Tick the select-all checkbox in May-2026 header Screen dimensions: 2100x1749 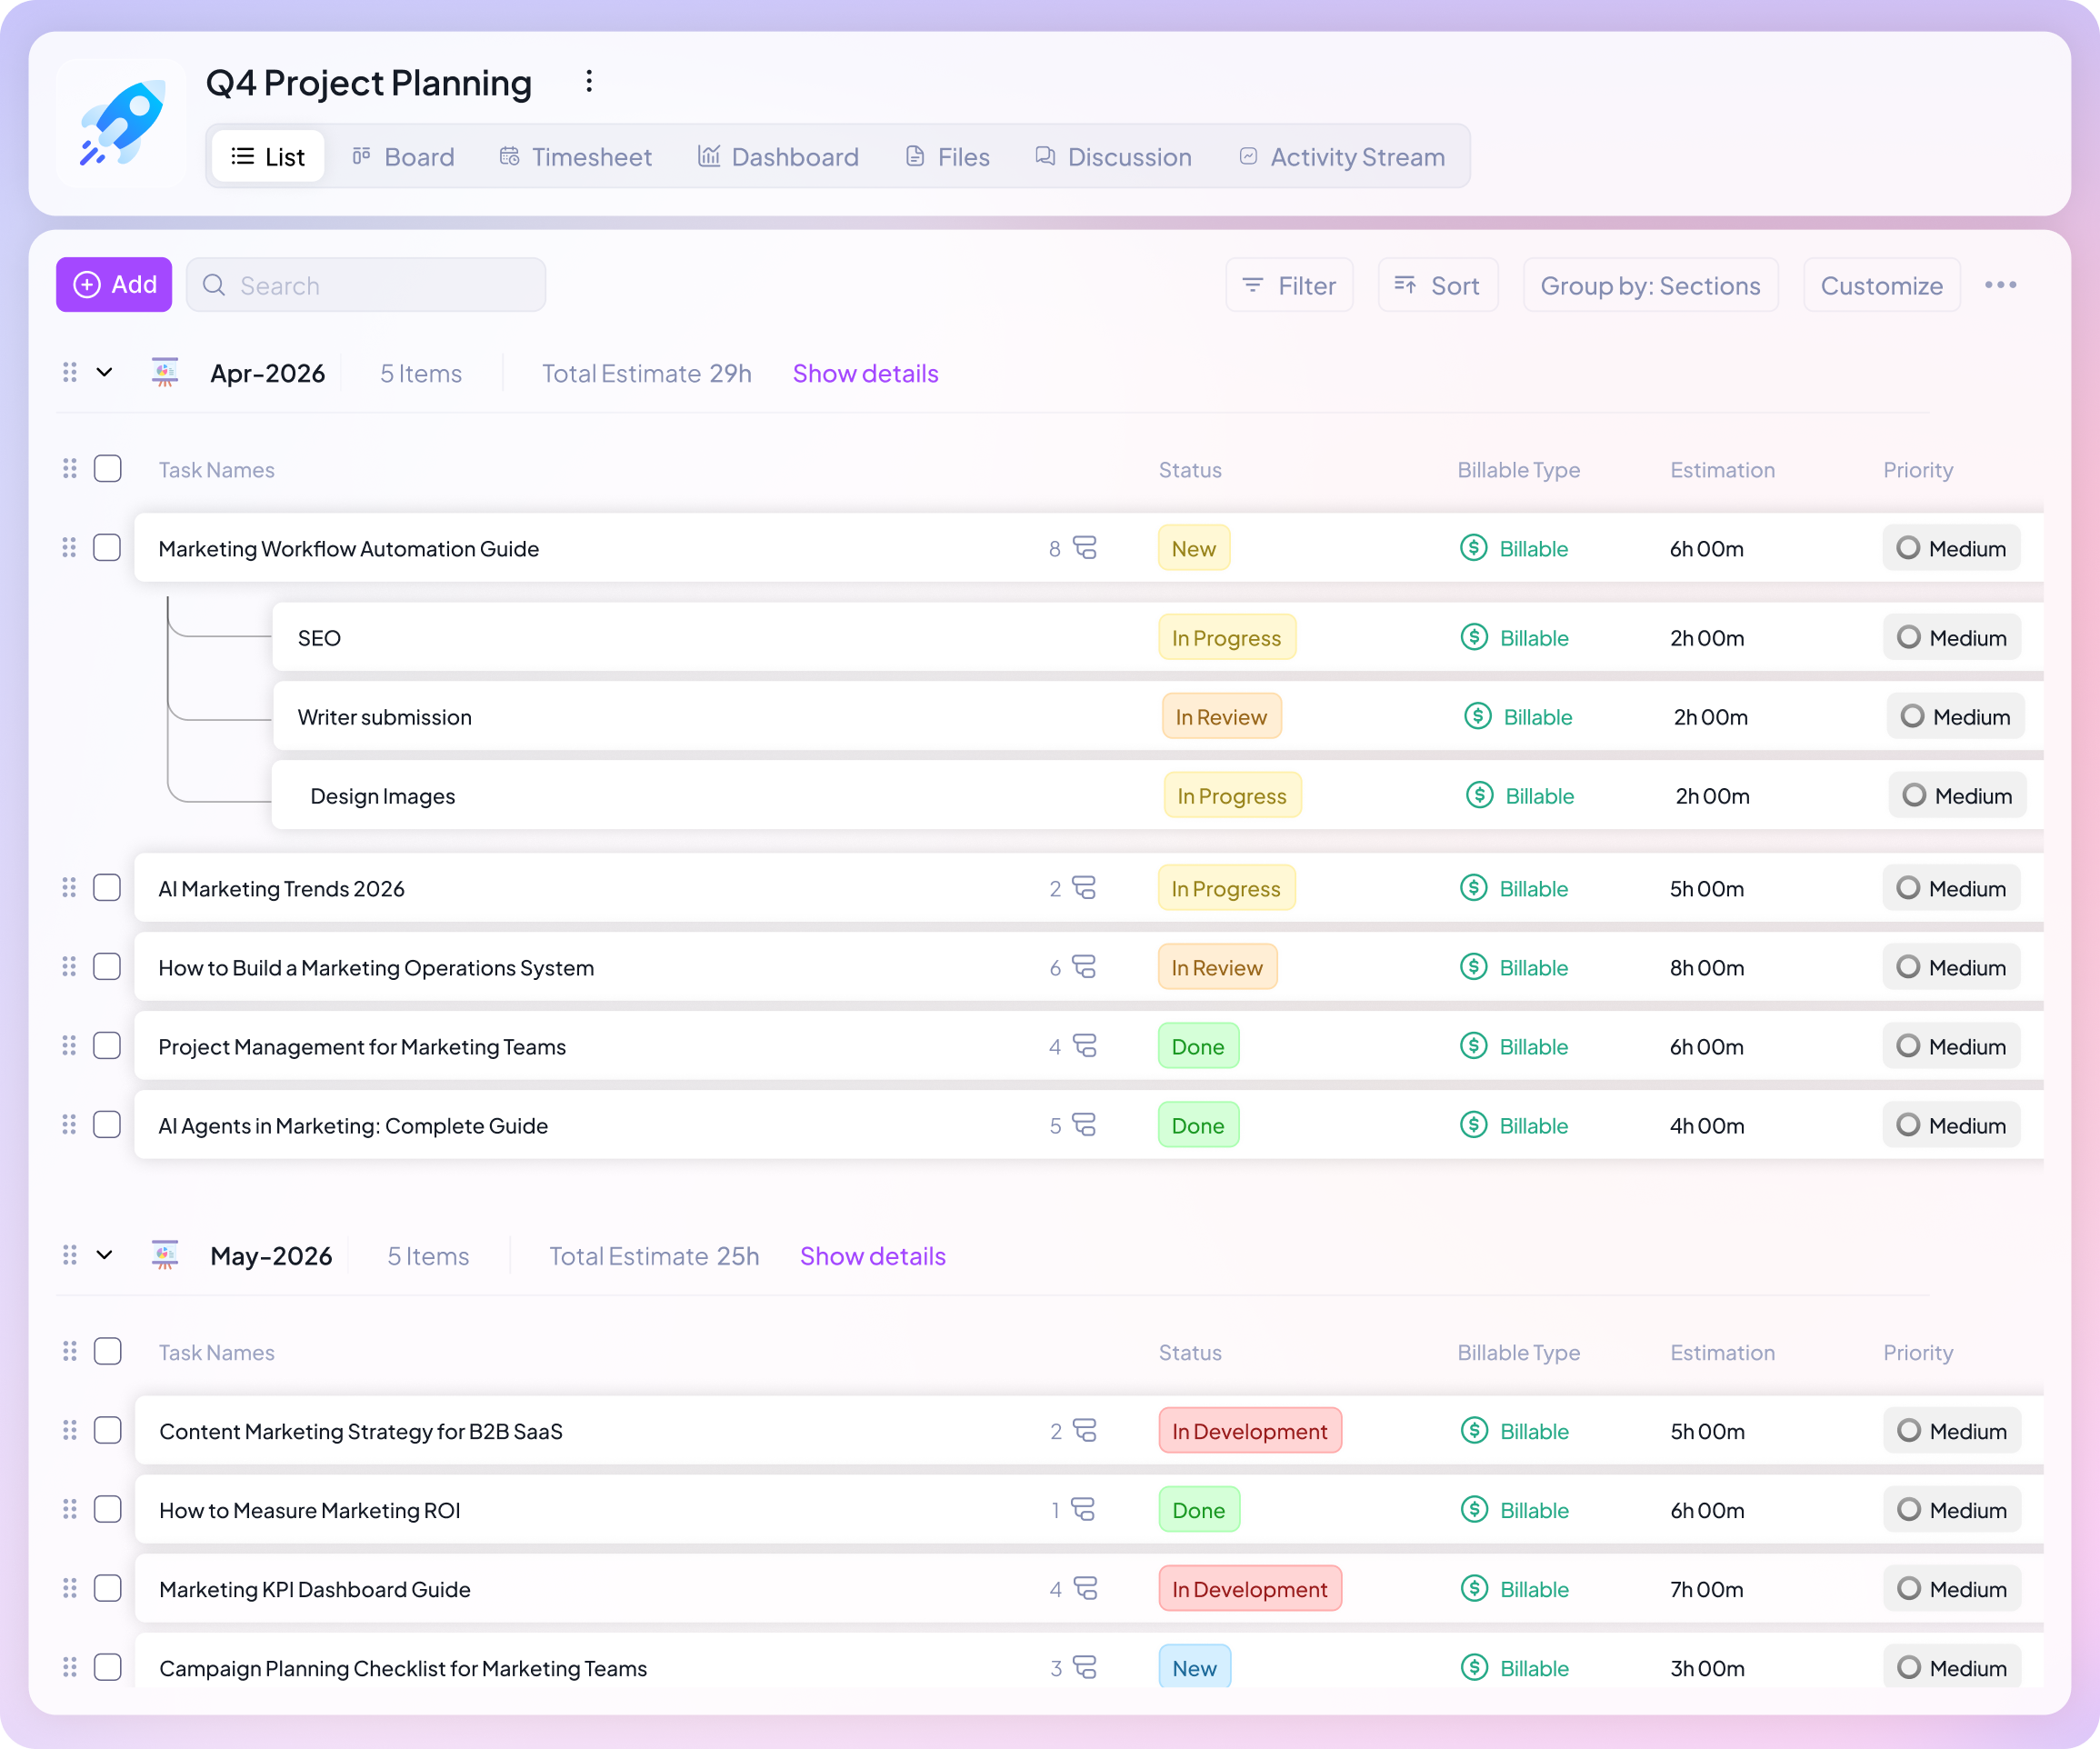click(108, 1352)
